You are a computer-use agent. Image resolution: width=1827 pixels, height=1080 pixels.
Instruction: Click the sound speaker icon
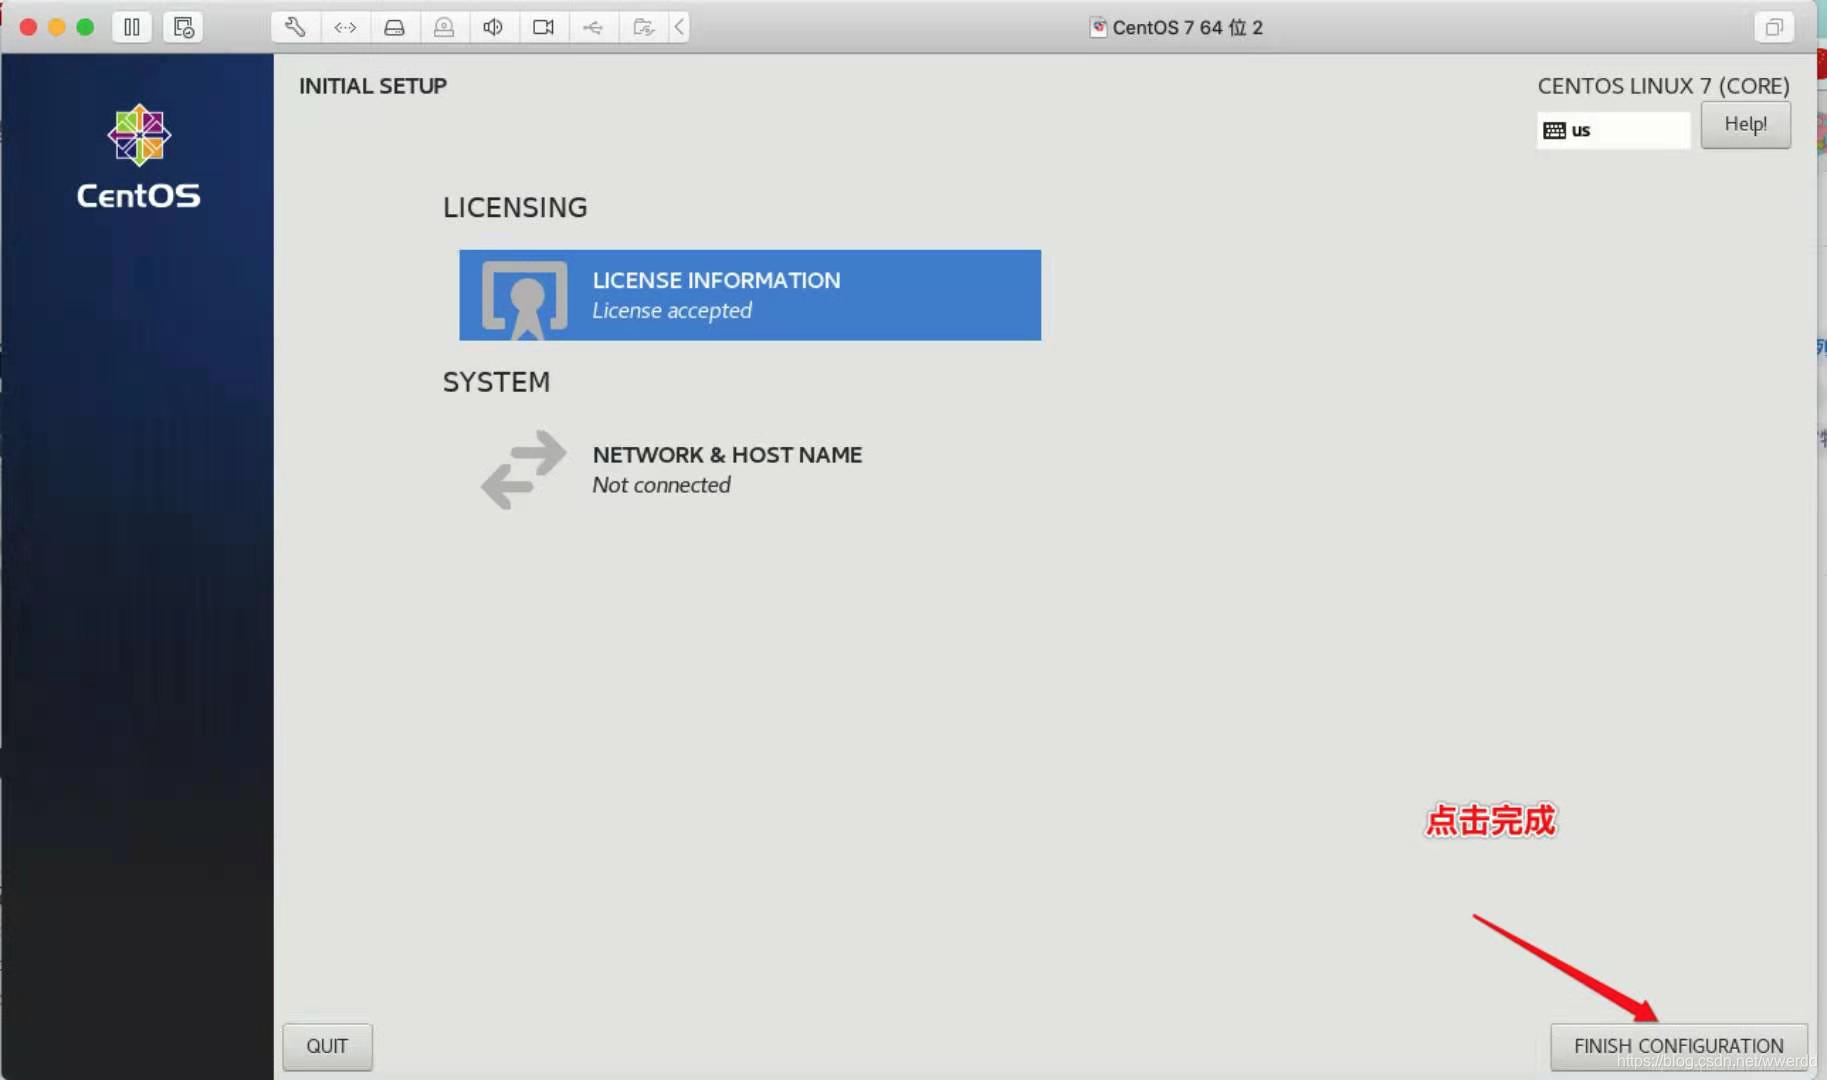[493, 27]
